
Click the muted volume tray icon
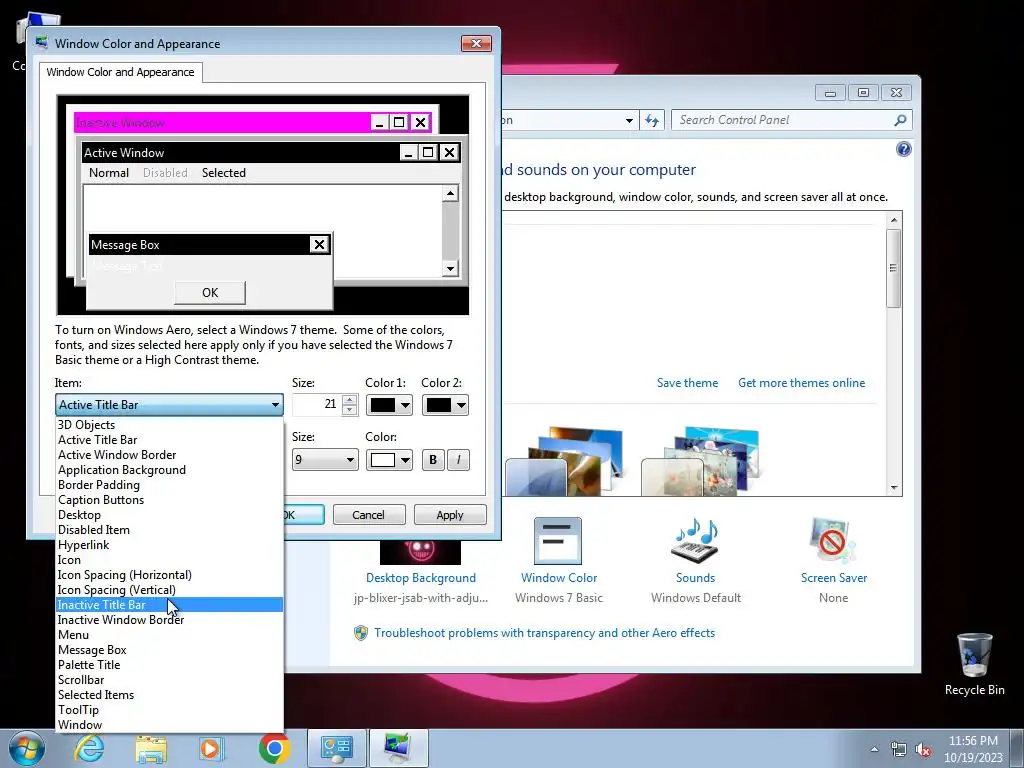tap(923, 749)
